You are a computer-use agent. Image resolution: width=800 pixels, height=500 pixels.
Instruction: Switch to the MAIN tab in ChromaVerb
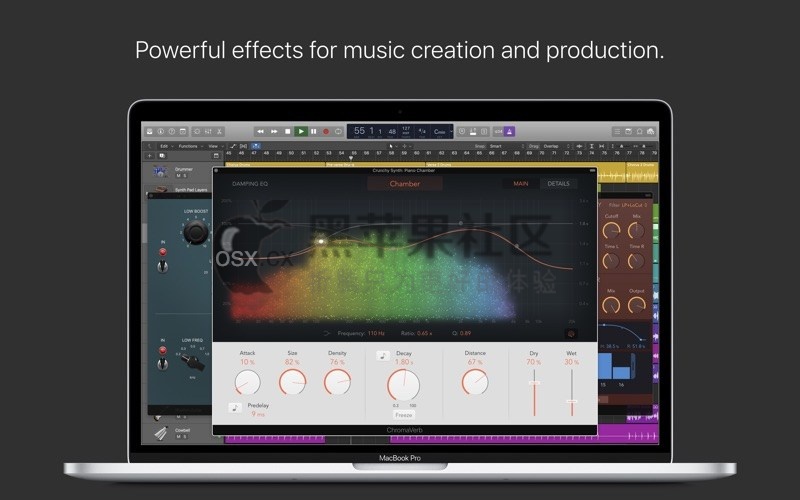pyautogui.click(x=520, y=184)
